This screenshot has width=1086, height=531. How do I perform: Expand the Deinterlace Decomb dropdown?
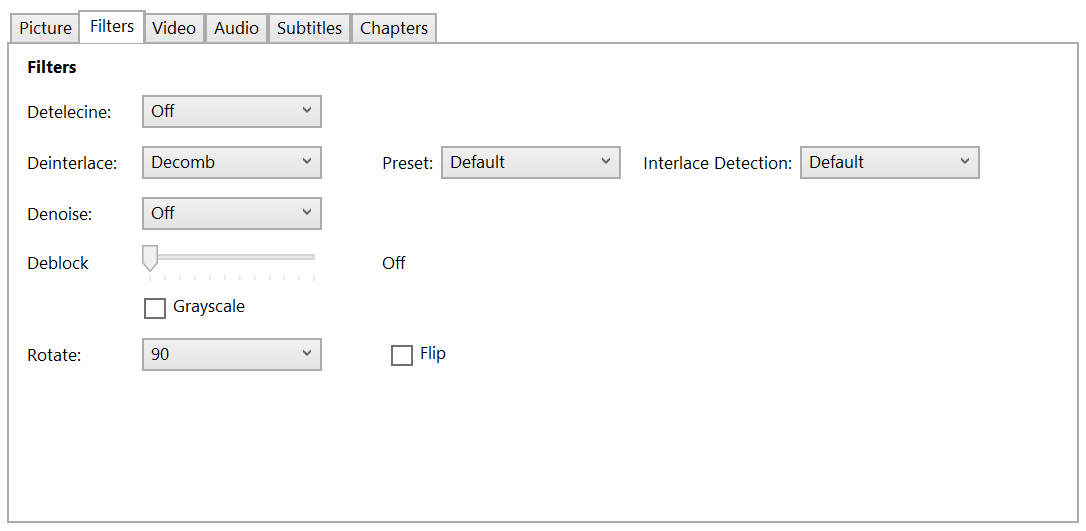tap(232, 163)
